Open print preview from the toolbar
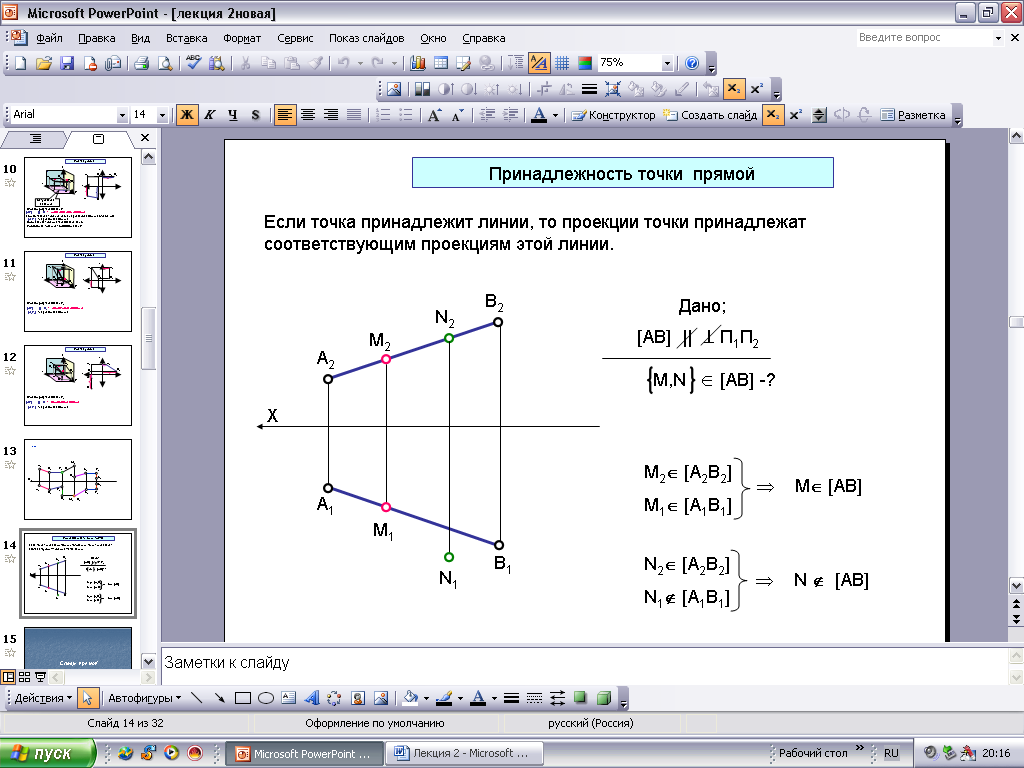The width and height of the screenshot is (1024, 768). [x=165, y=63]
